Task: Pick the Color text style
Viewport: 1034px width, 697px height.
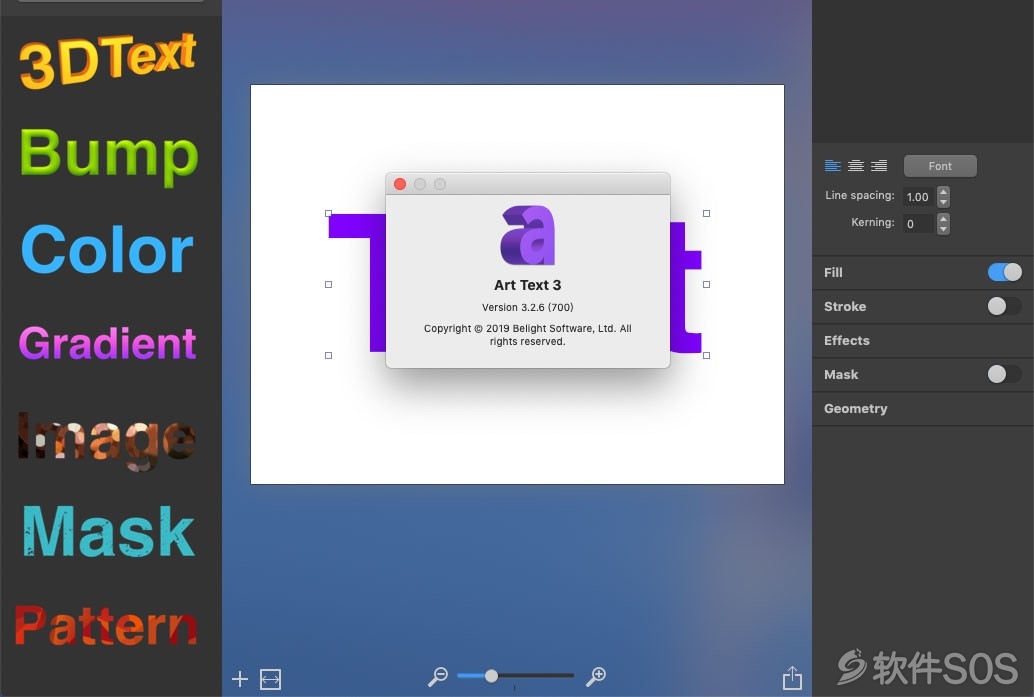Action: [107, 249]
